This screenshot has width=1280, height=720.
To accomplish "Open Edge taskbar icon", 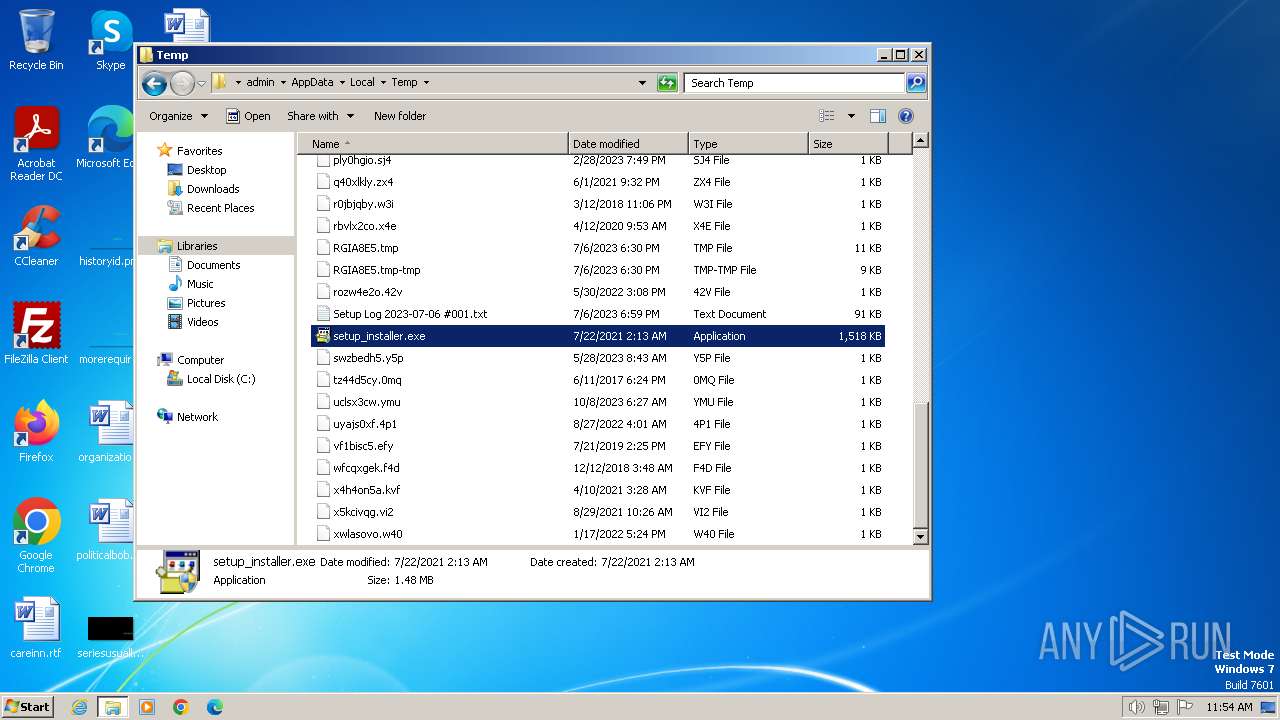I will (214, 707).
